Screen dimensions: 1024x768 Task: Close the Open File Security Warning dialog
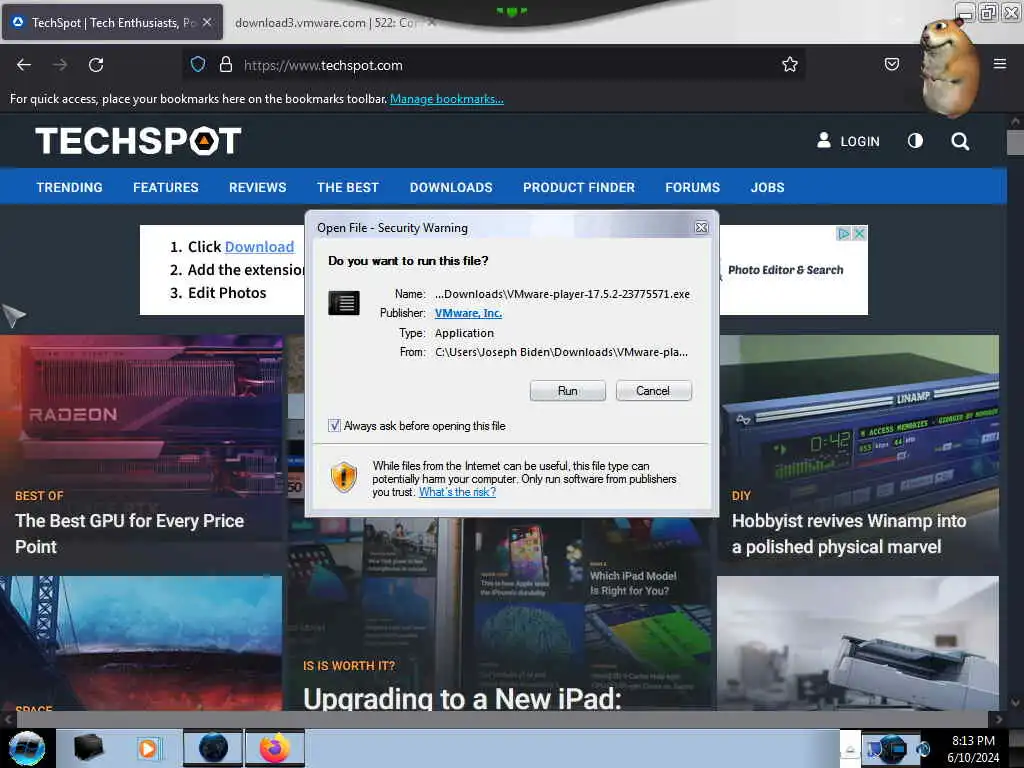[x=701, y=227]
